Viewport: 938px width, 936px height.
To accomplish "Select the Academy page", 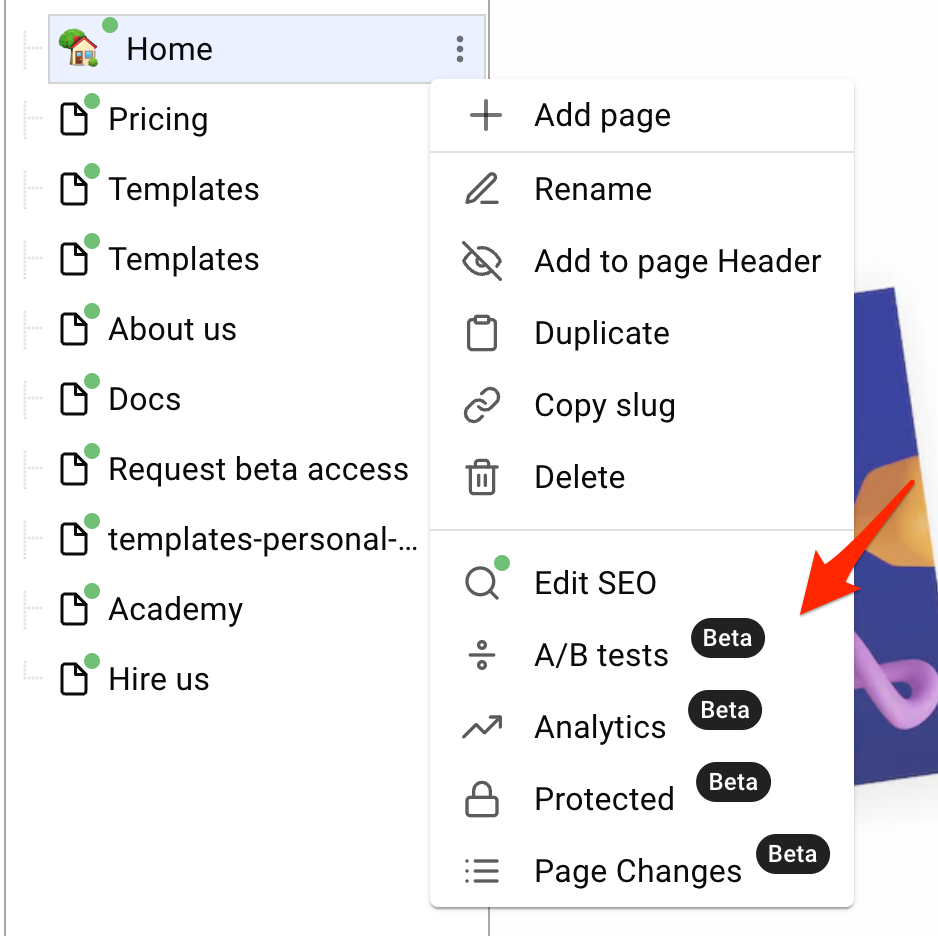I will tap(176, 609).
